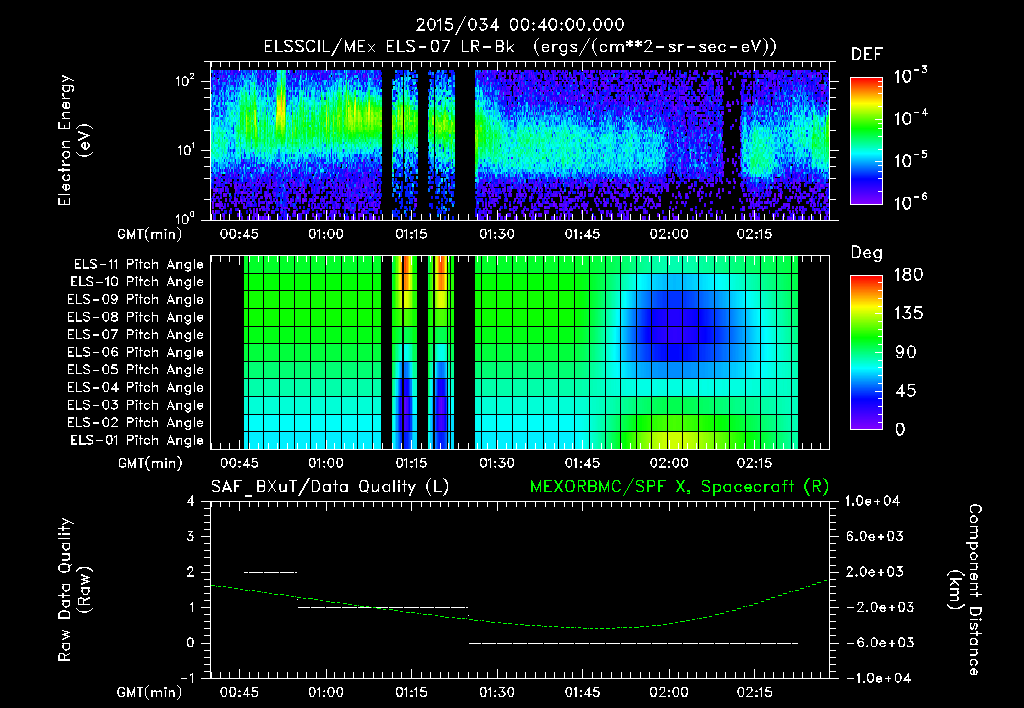
Task: Select the 10^-5 tick on DEF scale
Action: click(x=910, y=159)
